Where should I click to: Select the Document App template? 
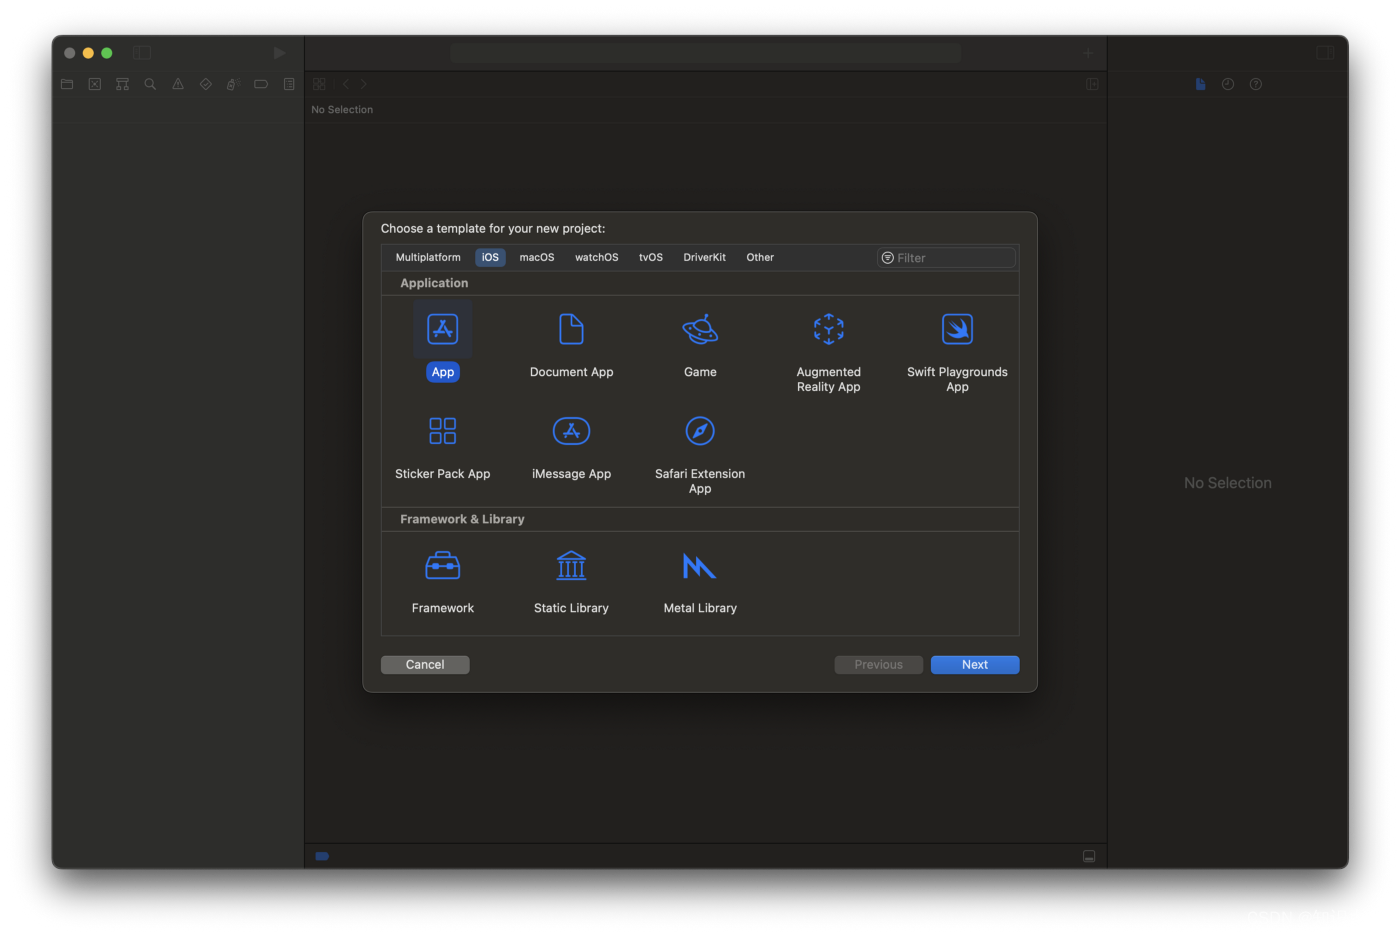(571, 343)
